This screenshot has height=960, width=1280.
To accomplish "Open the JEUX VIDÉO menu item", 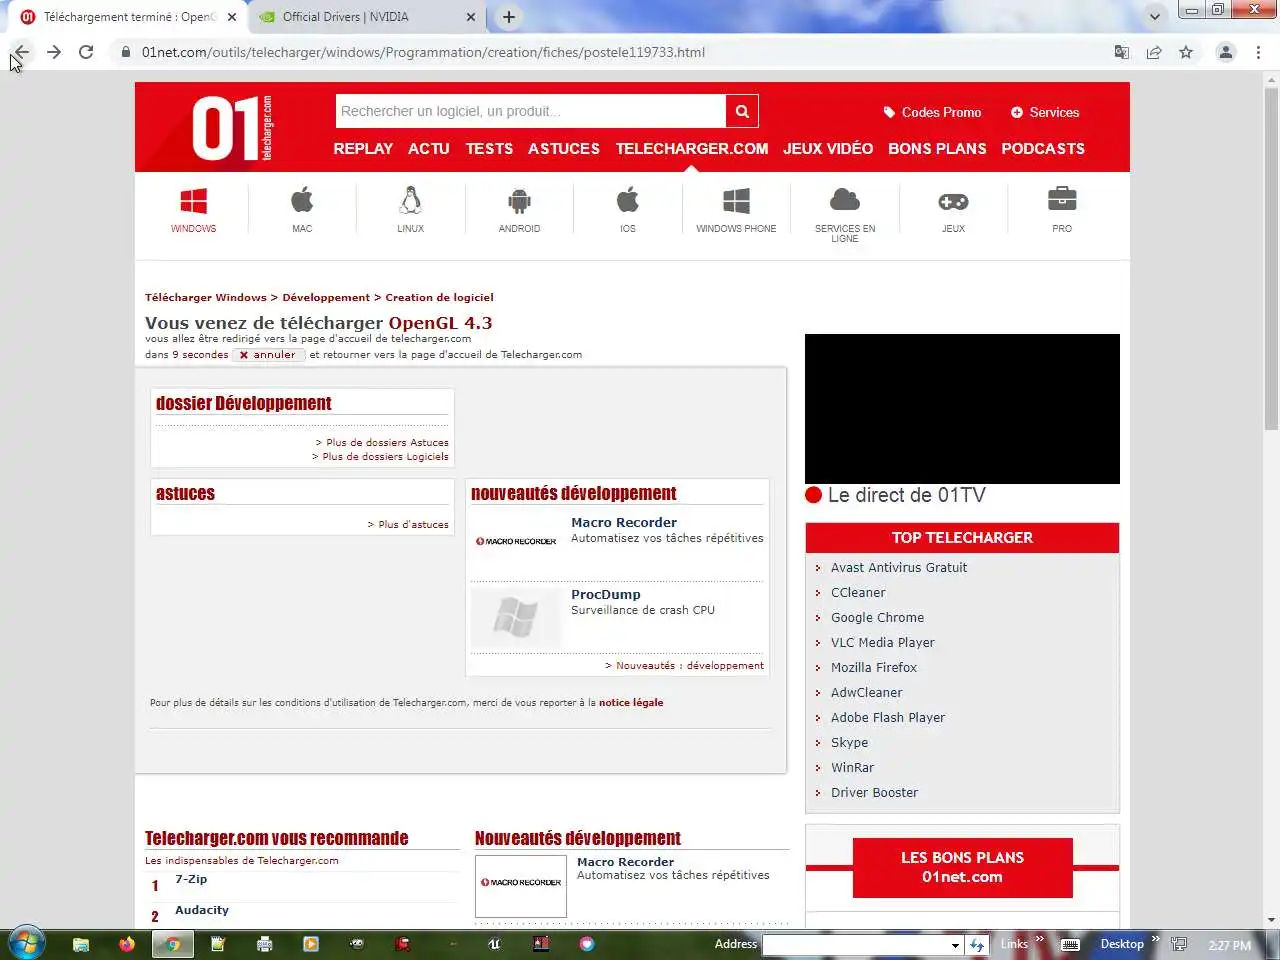I will pyautogui.click(x=828, y=148).
